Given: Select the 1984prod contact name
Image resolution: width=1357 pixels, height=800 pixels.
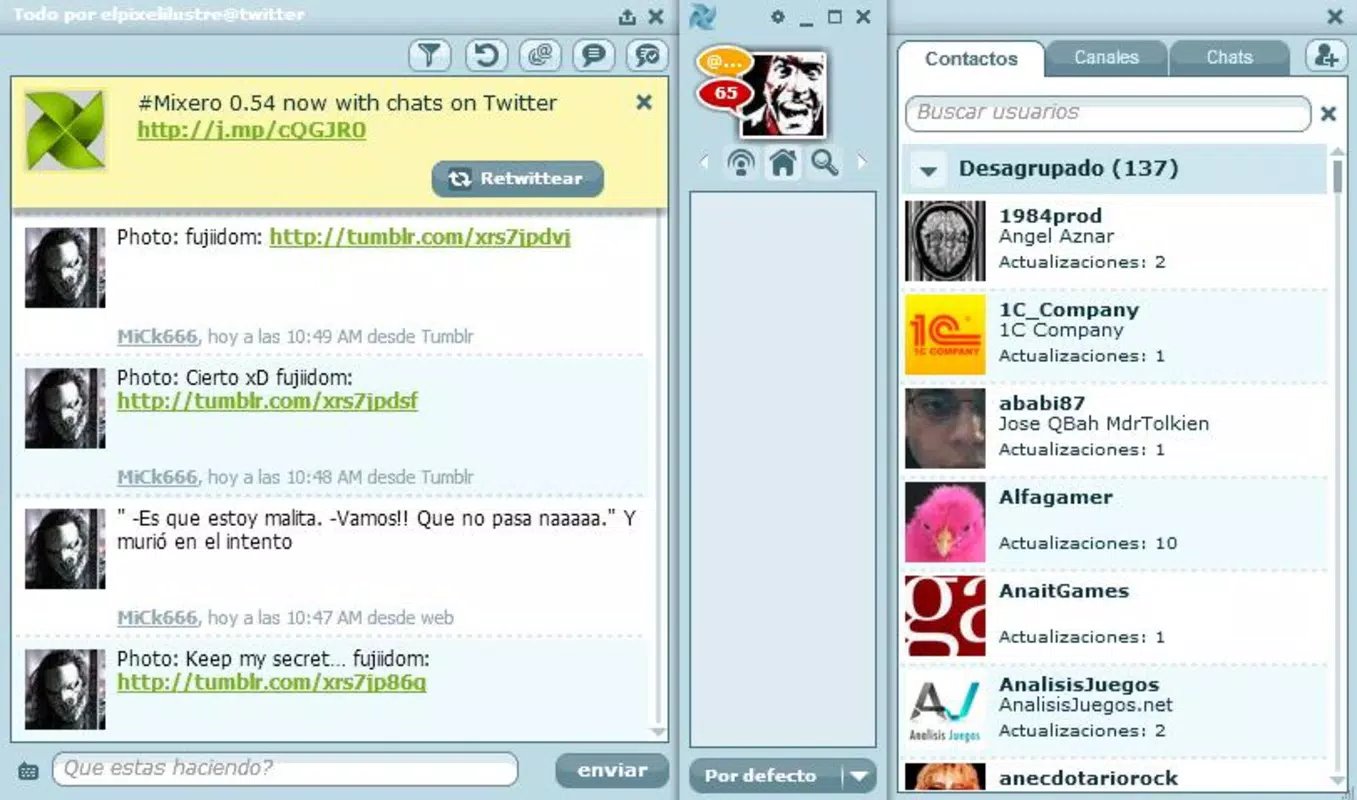Looking at the screenshot, I should [x=1050, y=216].
